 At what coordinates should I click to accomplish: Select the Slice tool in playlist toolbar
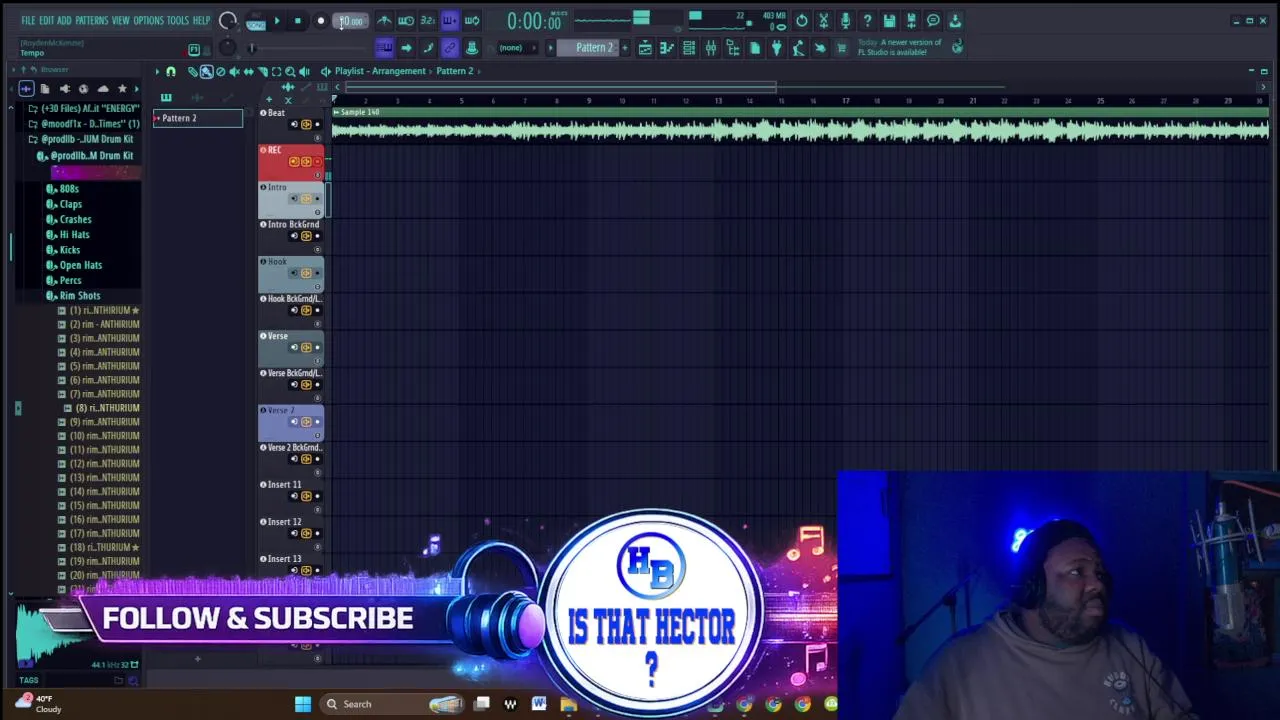[263, 72]
